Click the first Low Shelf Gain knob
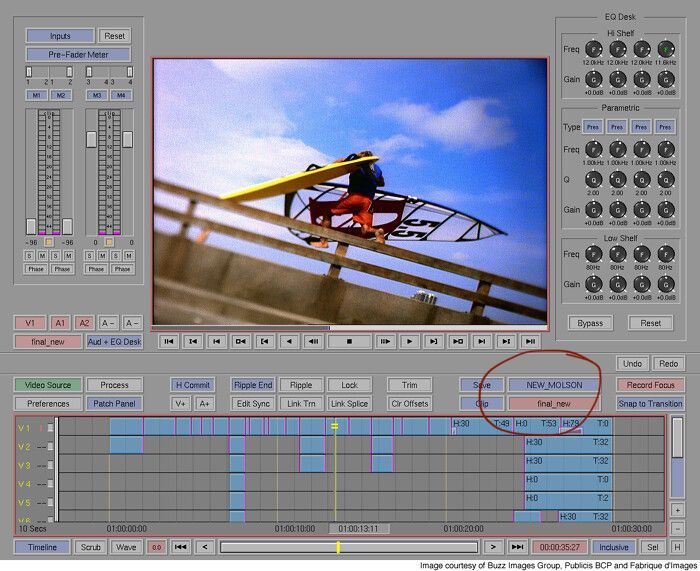 [x=593, y=284]
